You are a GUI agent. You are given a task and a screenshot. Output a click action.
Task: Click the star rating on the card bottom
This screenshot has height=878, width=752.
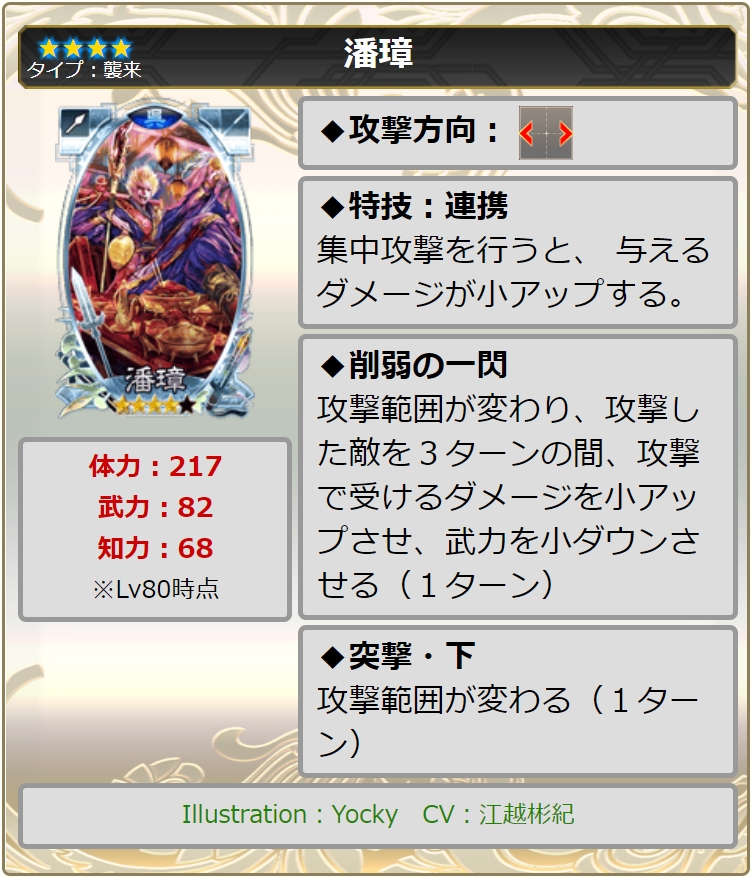(x=155, y=404)
